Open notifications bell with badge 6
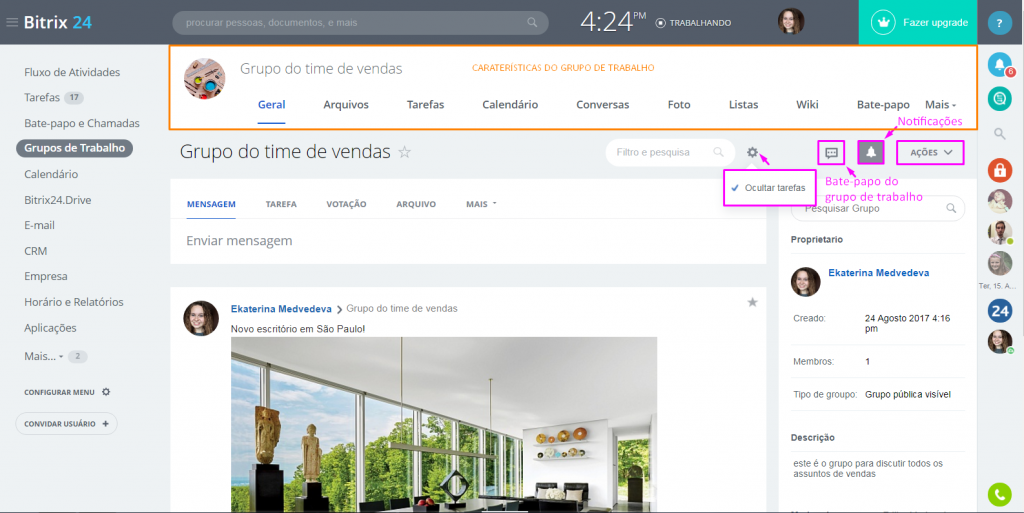The height and width of the screenshot is (513, 1024). click(1000, 65)
